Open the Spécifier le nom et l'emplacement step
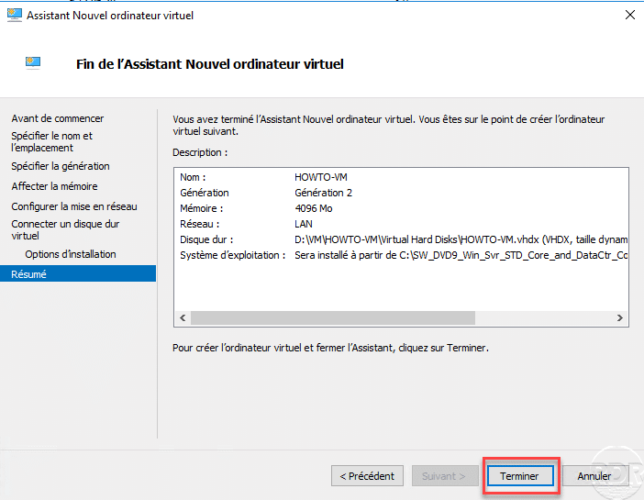644x500 pixels. click(x=52, y=142)
